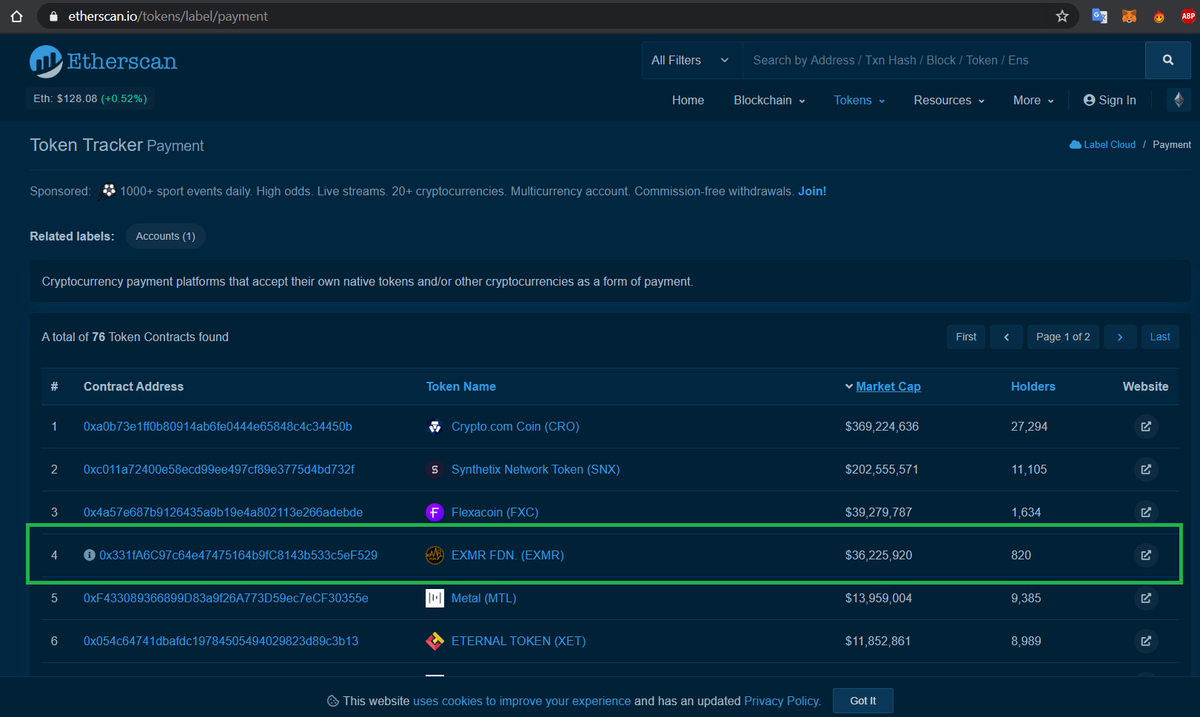Viewport: 1200px width, 717px height.
Task: Click the holders count 27,294
Action: click(x=1029, y=427)
